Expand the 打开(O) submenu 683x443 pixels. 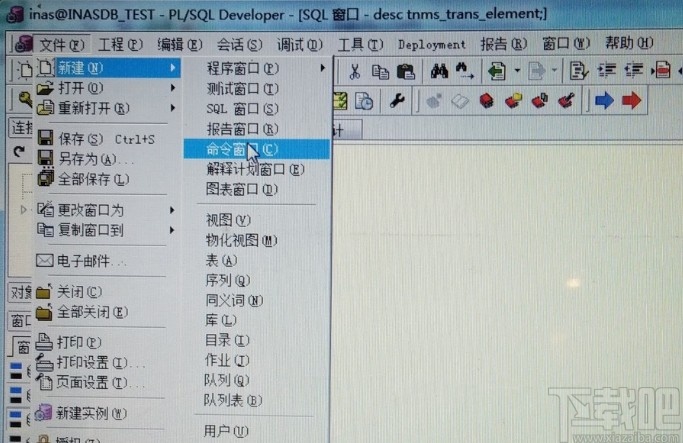pyautogui.click(x=109, y=88)
